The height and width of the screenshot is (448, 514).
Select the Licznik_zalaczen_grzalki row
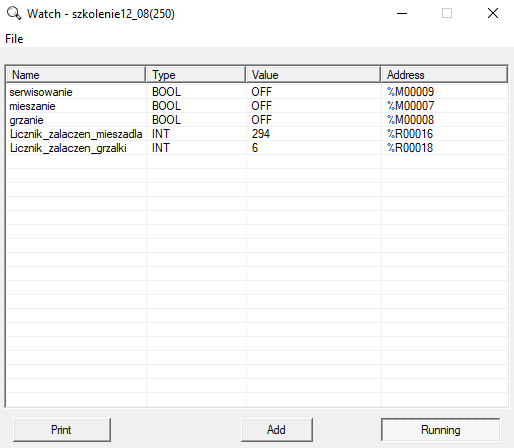click(257, 148)
